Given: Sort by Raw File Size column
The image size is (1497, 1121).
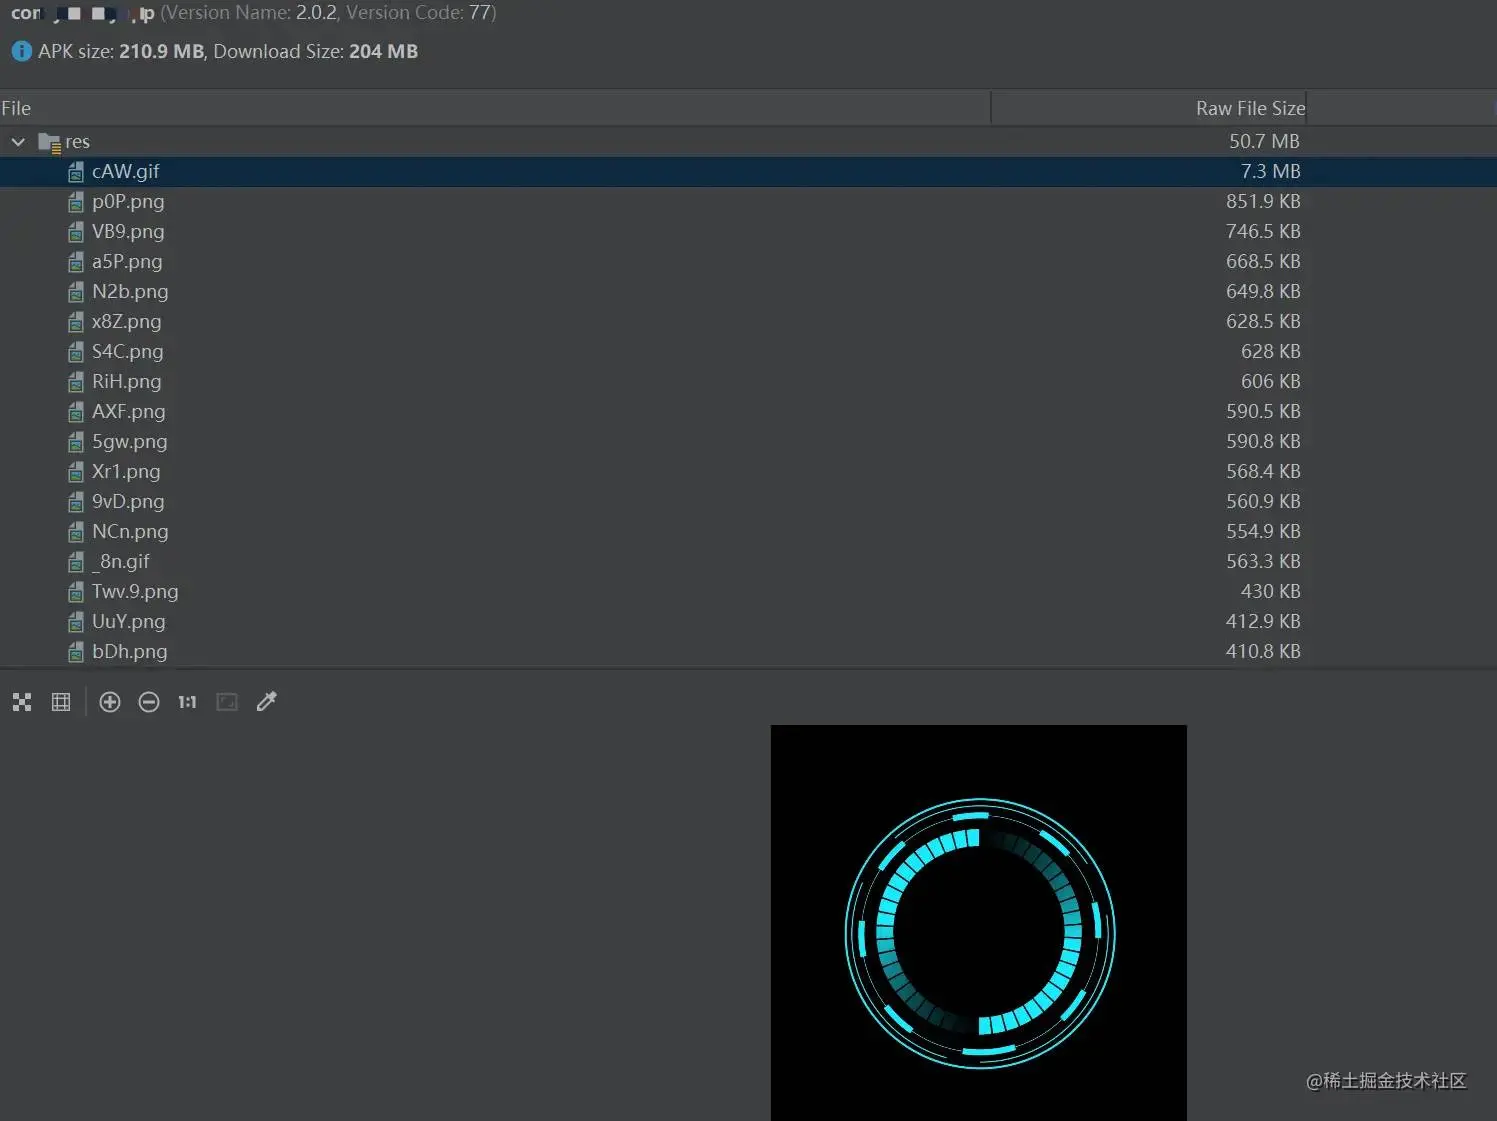Looking at the screenshot, I should pyautogui.click(x=1149, y=108).
